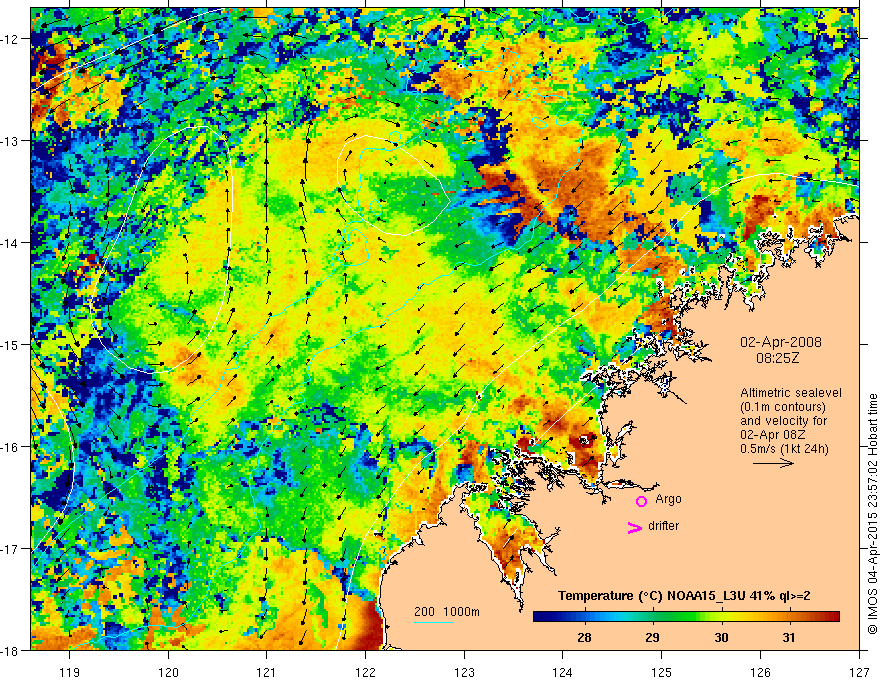The image size is (880, 680).
Task: Click the magenta drifter arrowhead legend symbol
Action: click(x=635, y=527)
